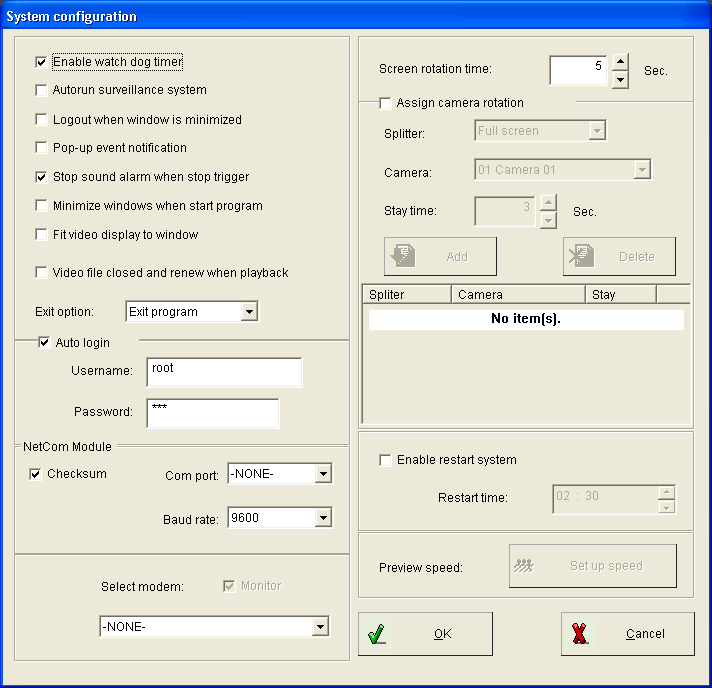Toggle the Auto login checkbox
The height and width of the screenshot is (688, 712).
[44, 343]
